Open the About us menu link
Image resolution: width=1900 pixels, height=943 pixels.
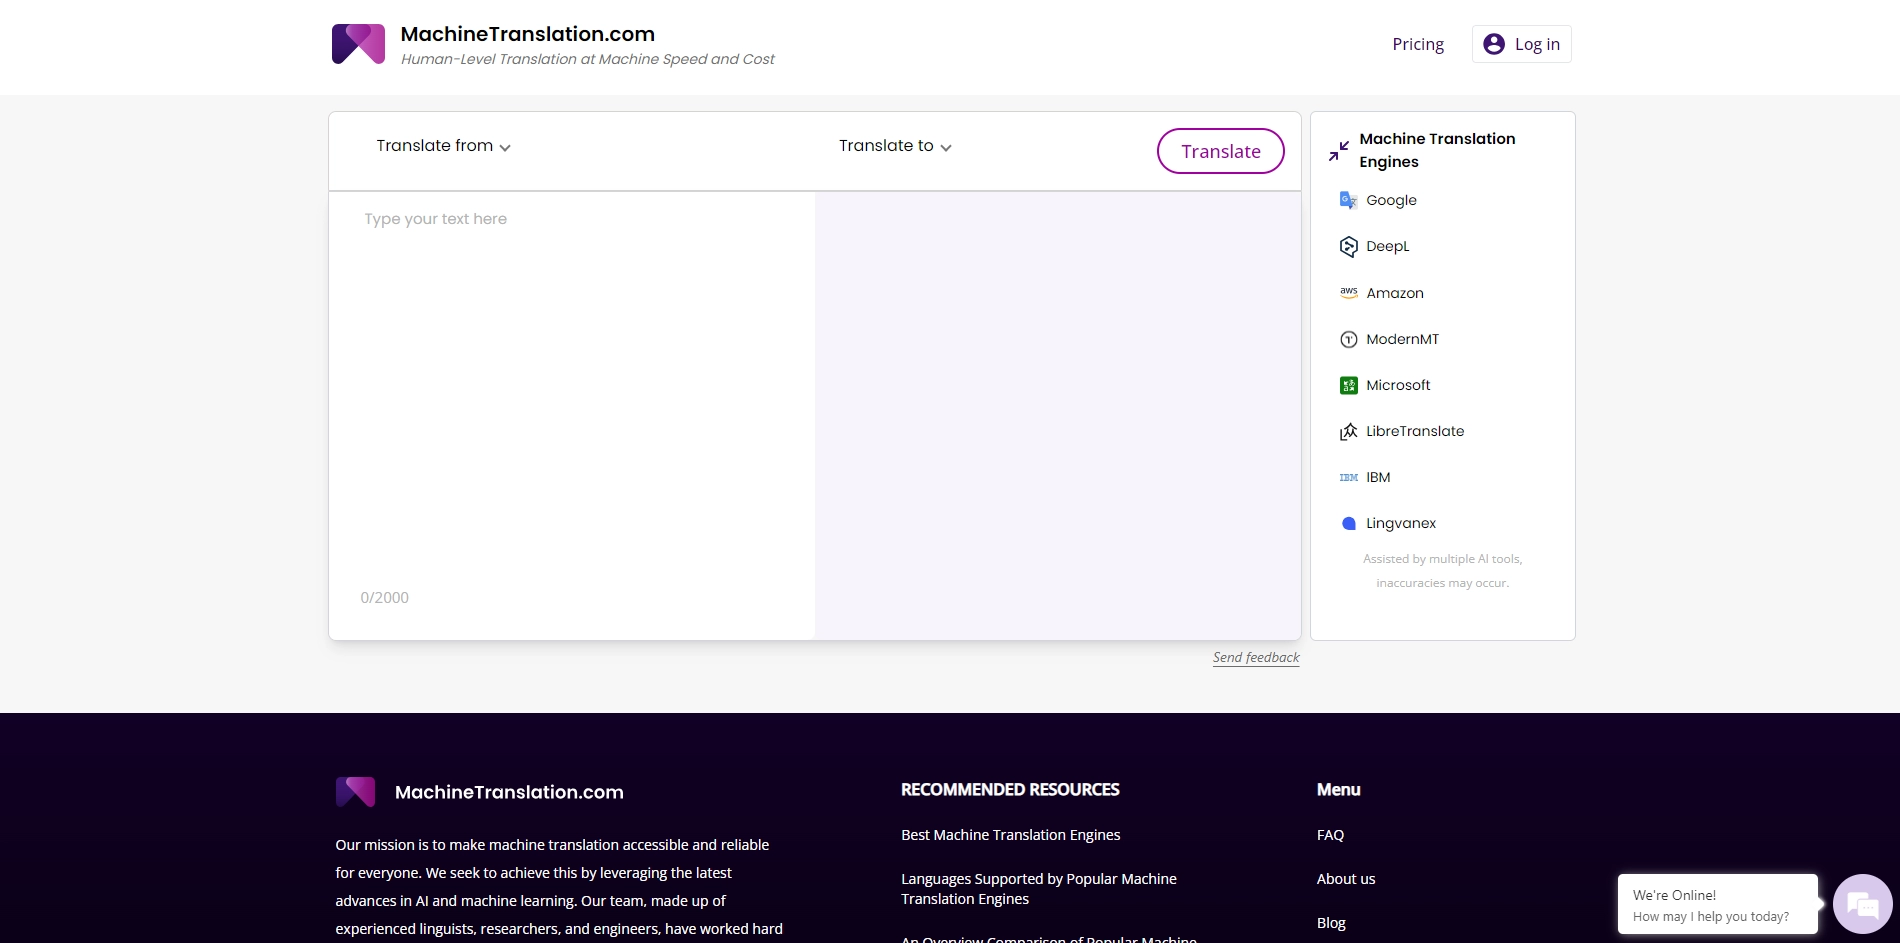(x=1346, y=879)
